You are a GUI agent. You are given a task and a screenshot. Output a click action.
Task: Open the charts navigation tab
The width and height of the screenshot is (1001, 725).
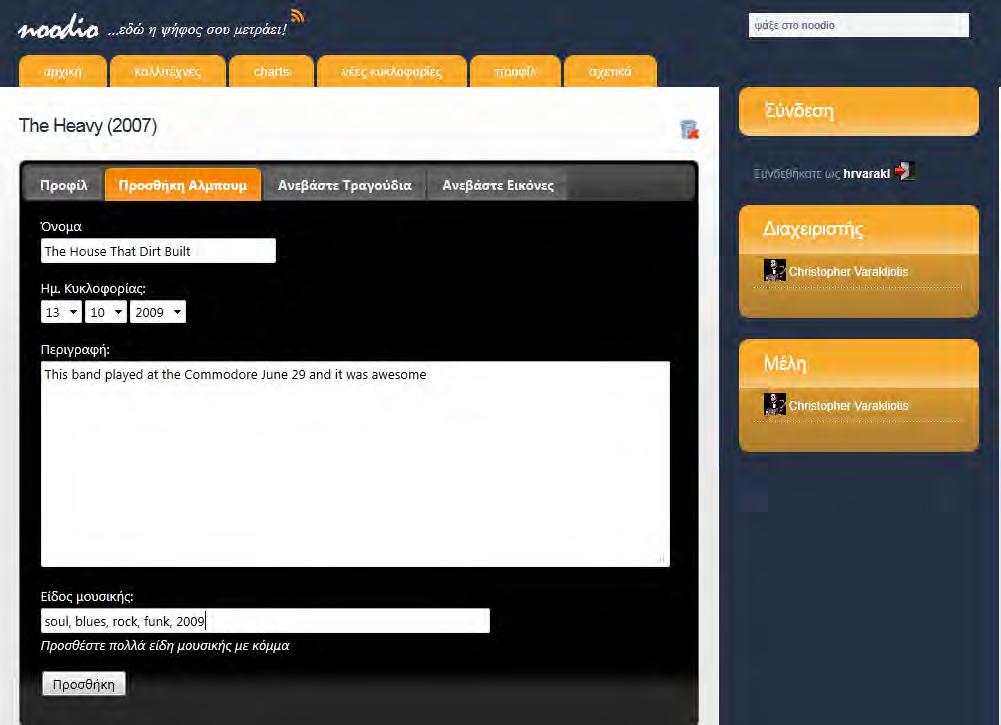click(271, 71)
